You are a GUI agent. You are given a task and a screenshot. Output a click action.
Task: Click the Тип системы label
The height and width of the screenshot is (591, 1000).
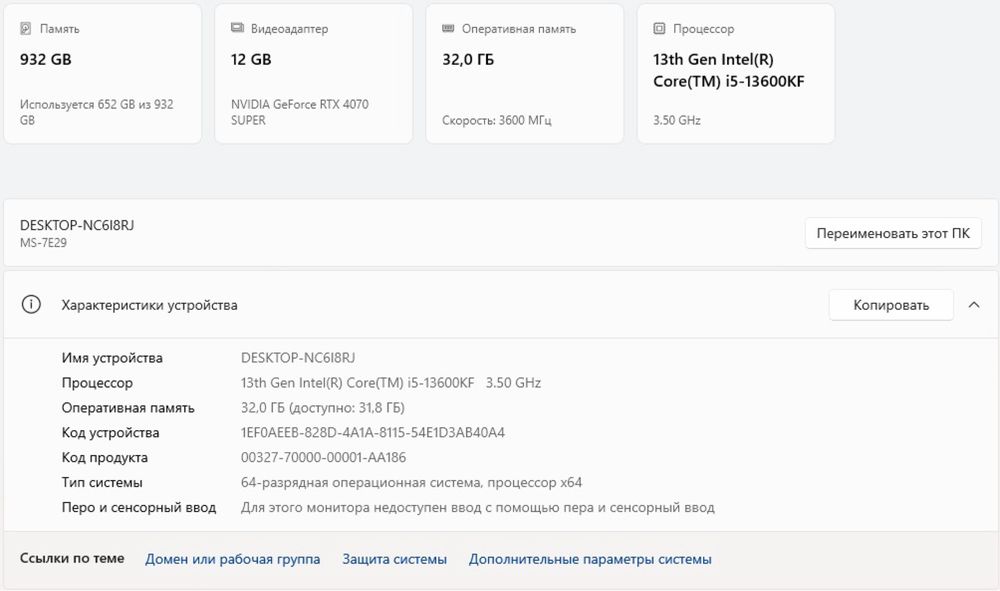(x=102, y=483)
